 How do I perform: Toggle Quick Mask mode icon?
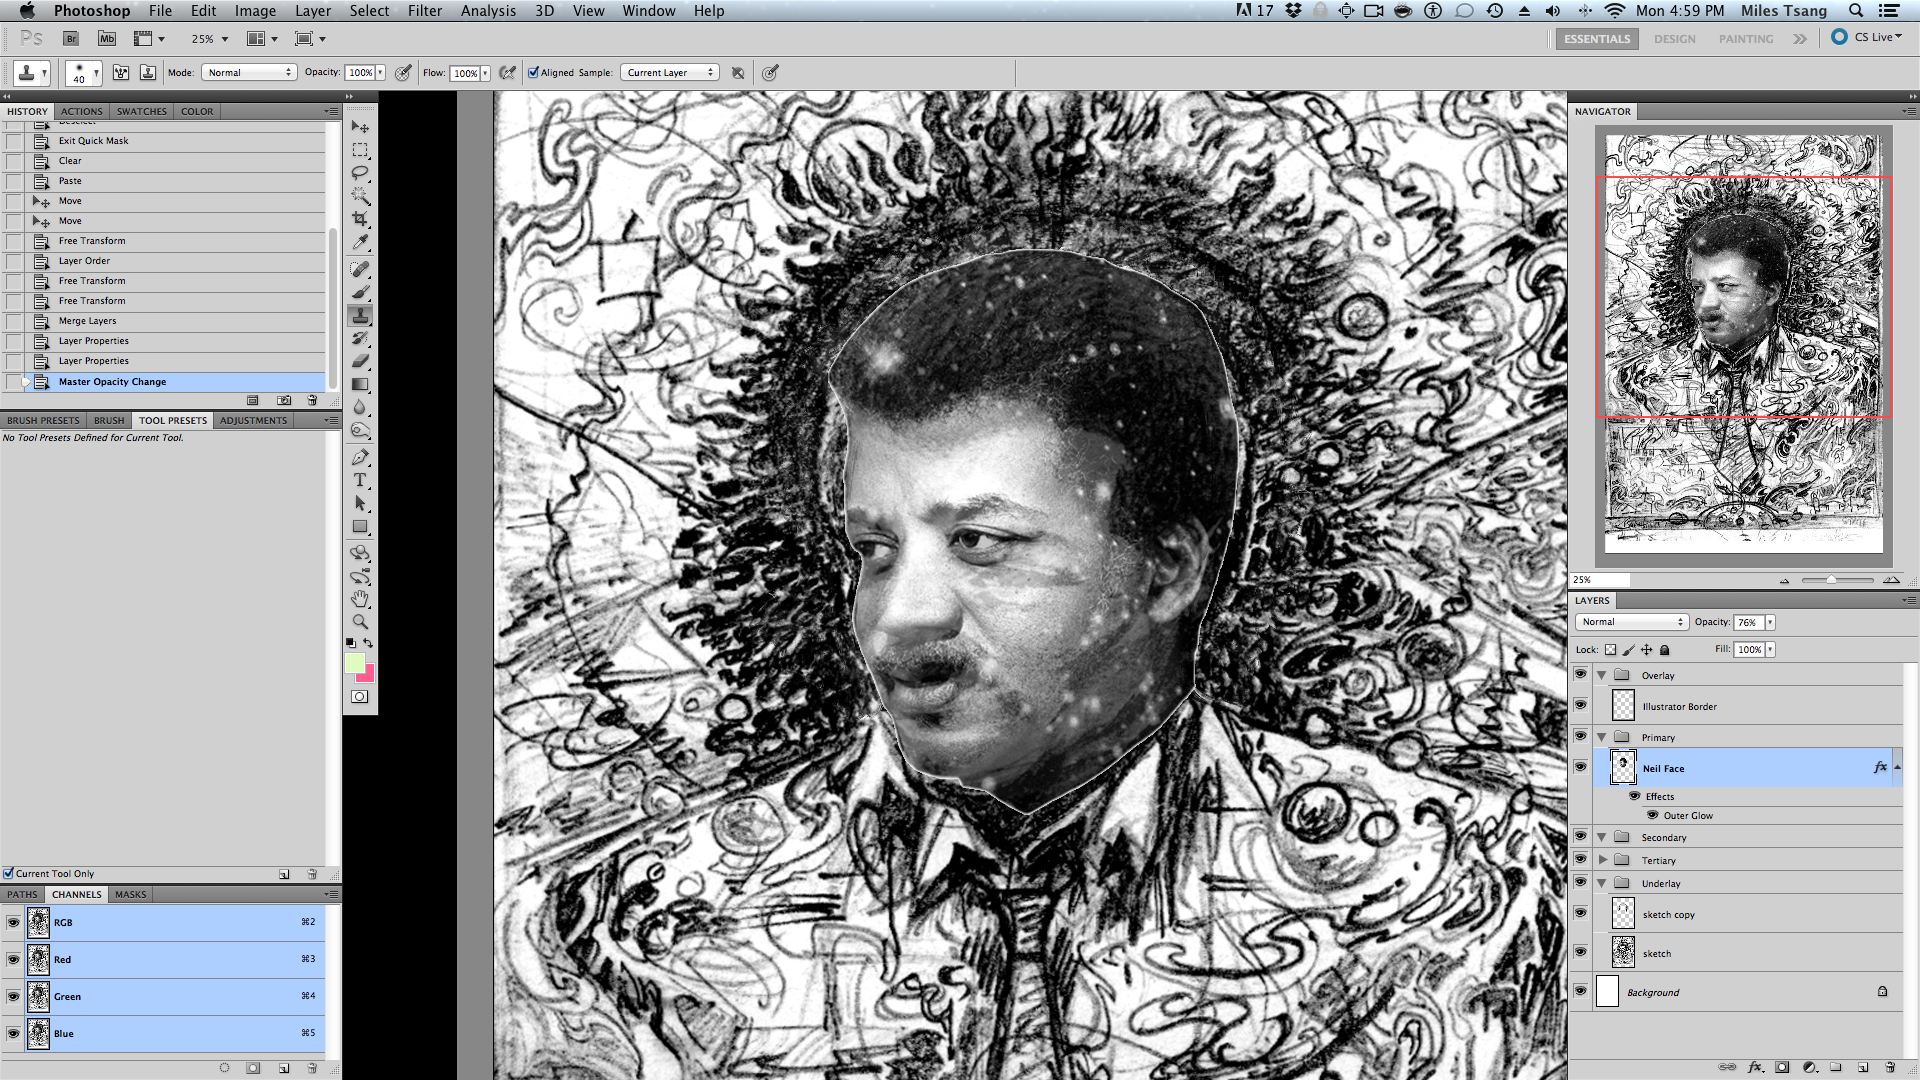pyautogui.click(x=360, y=697)
